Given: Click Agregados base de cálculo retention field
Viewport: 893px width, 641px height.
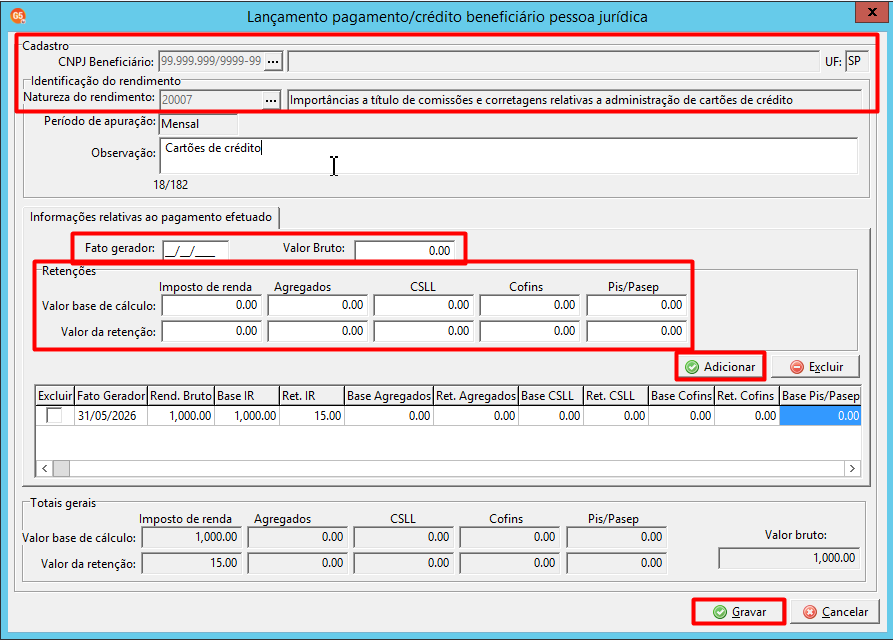Looking at the screenshot, I should 317,305.
